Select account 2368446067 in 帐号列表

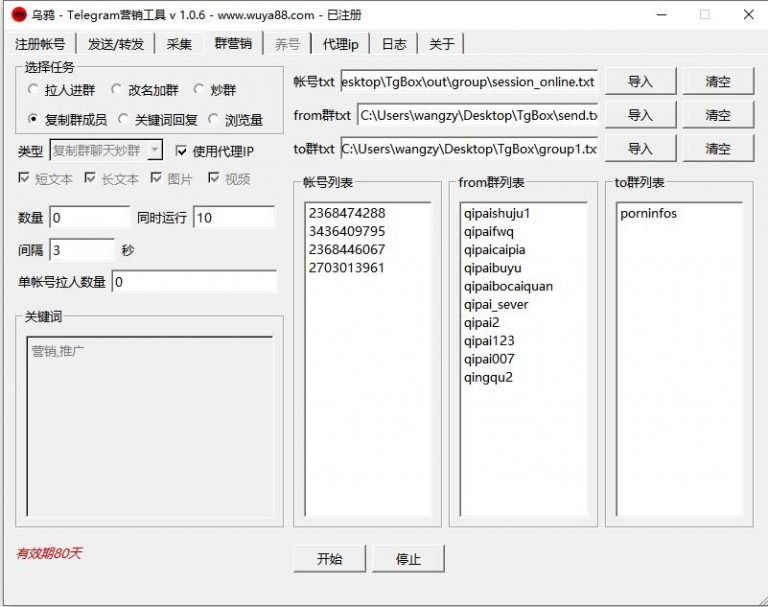(347, 249)
